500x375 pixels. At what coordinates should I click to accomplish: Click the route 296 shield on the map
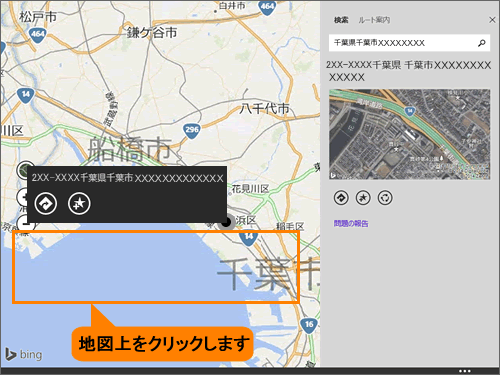coord(192,130)
